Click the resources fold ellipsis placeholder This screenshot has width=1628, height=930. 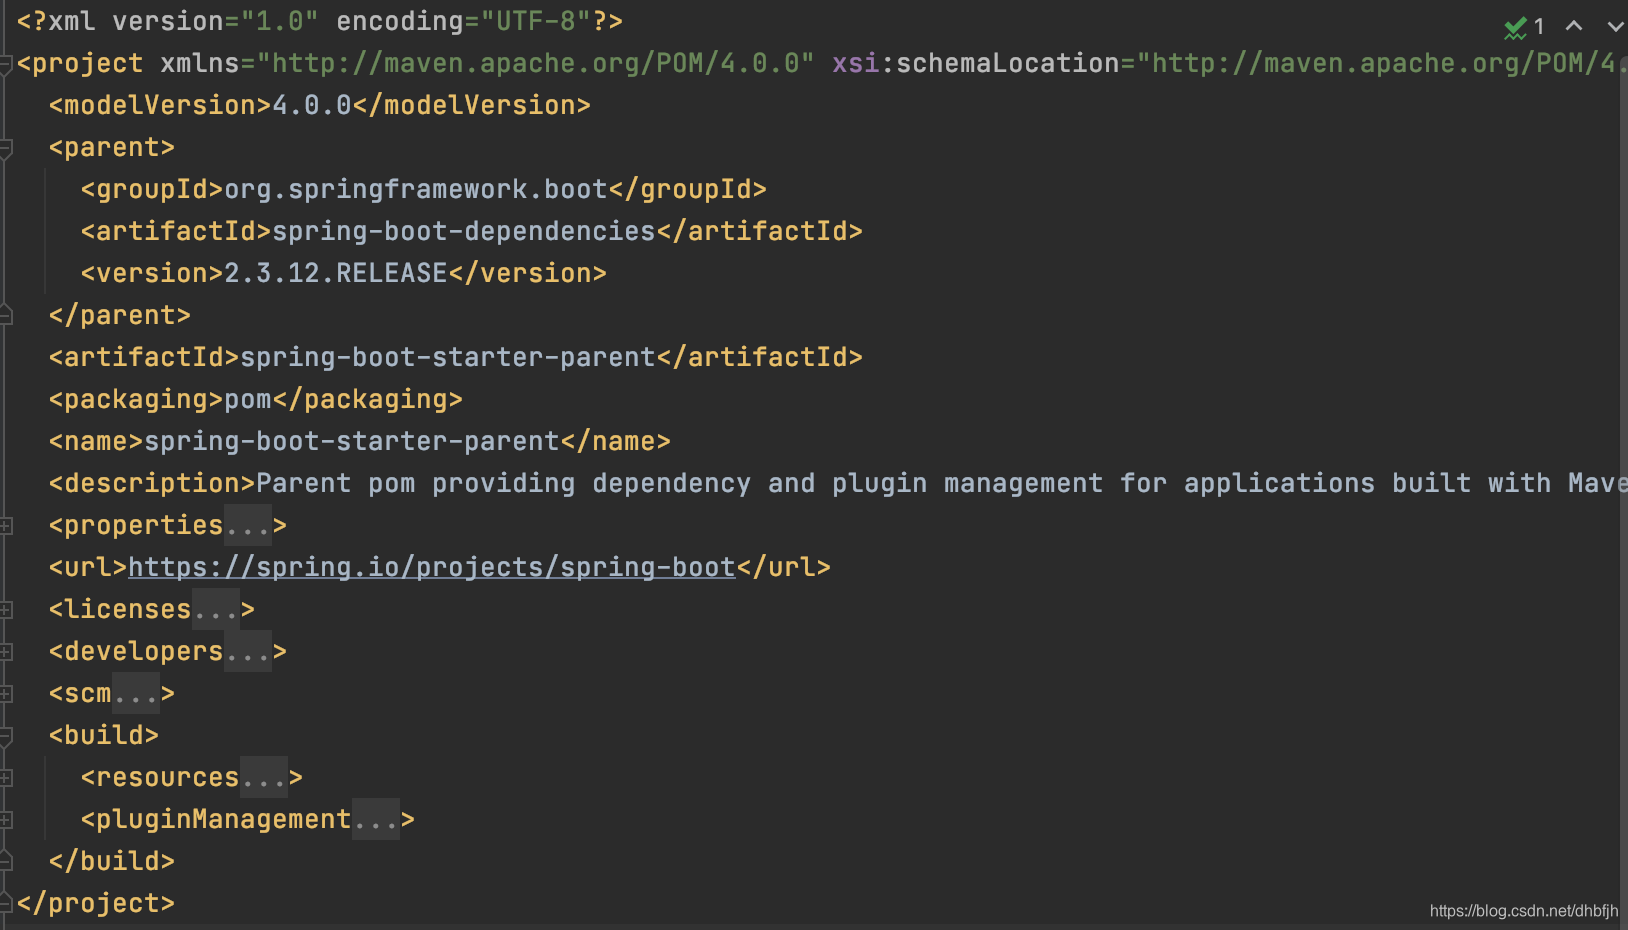point(264,777)
